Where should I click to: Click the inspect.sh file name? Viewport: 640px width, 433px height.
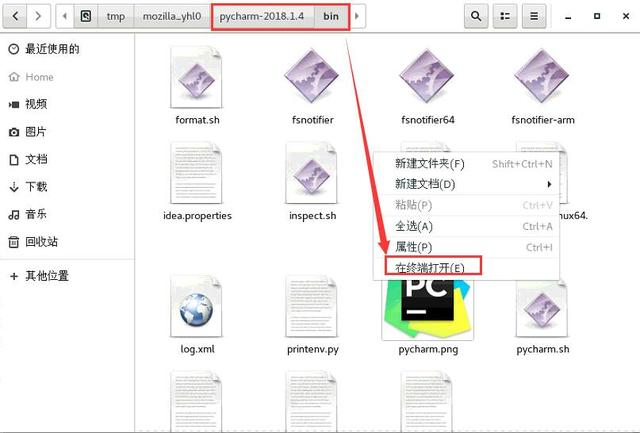point(313,215)
